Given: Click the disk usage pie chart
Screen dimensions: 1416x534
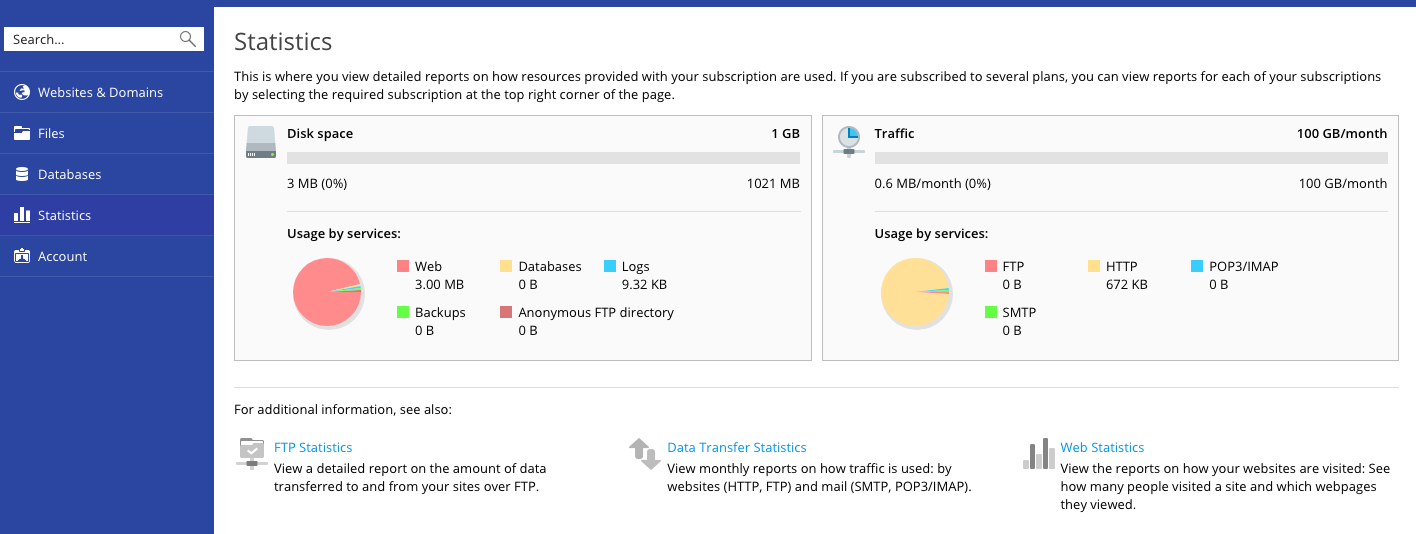Looking at the screenshot, I should 327,292.
